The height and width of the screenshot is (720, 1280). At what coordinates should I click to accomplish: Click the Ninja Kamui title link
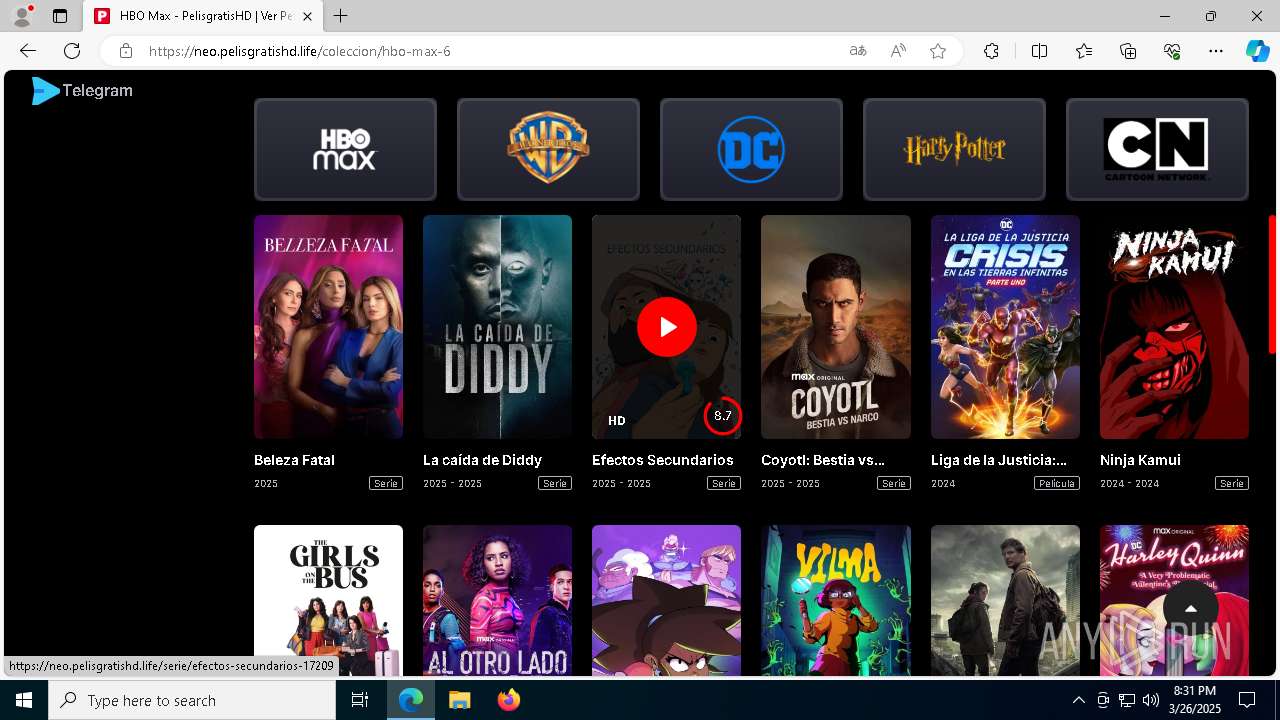[x=1140, y=460]
